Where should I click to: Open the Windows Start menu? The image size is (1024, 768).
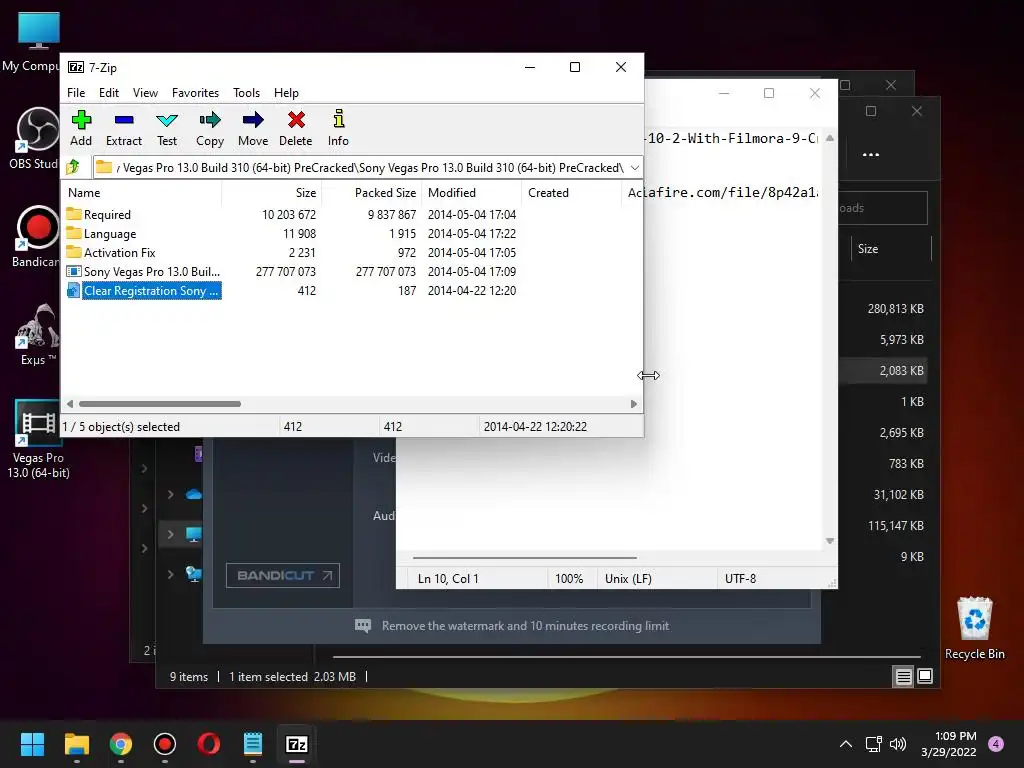32,744
